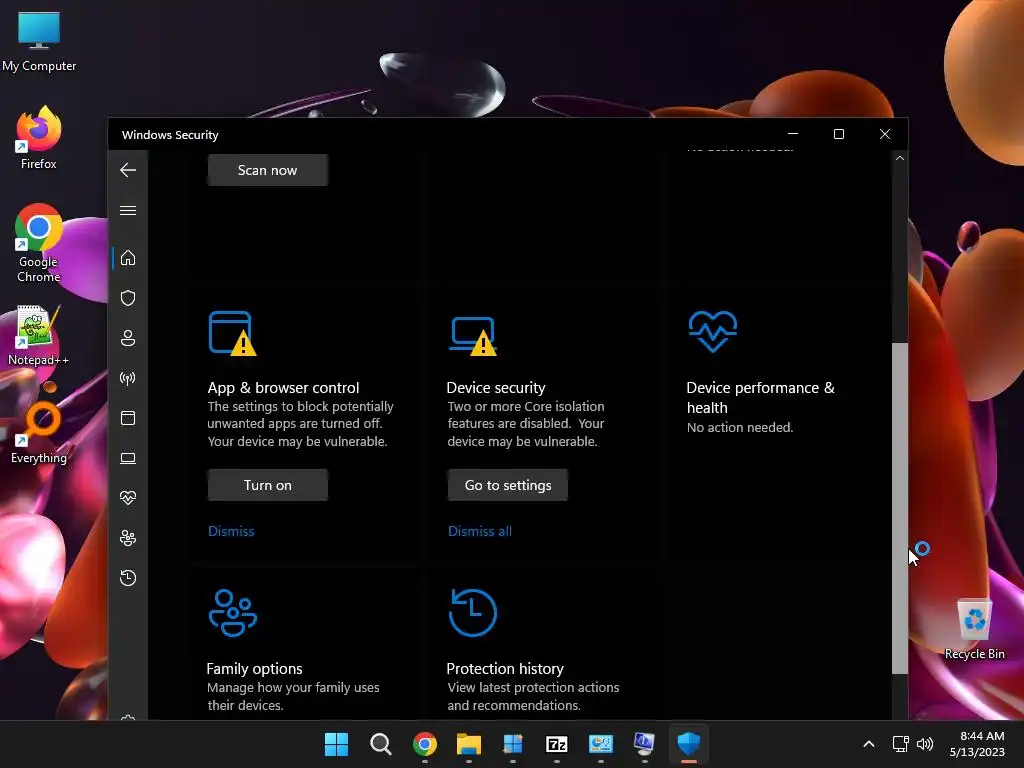This screenshot has width=1024, height=768.
Task: Open the Device security heading
Action: click(496, 388)
